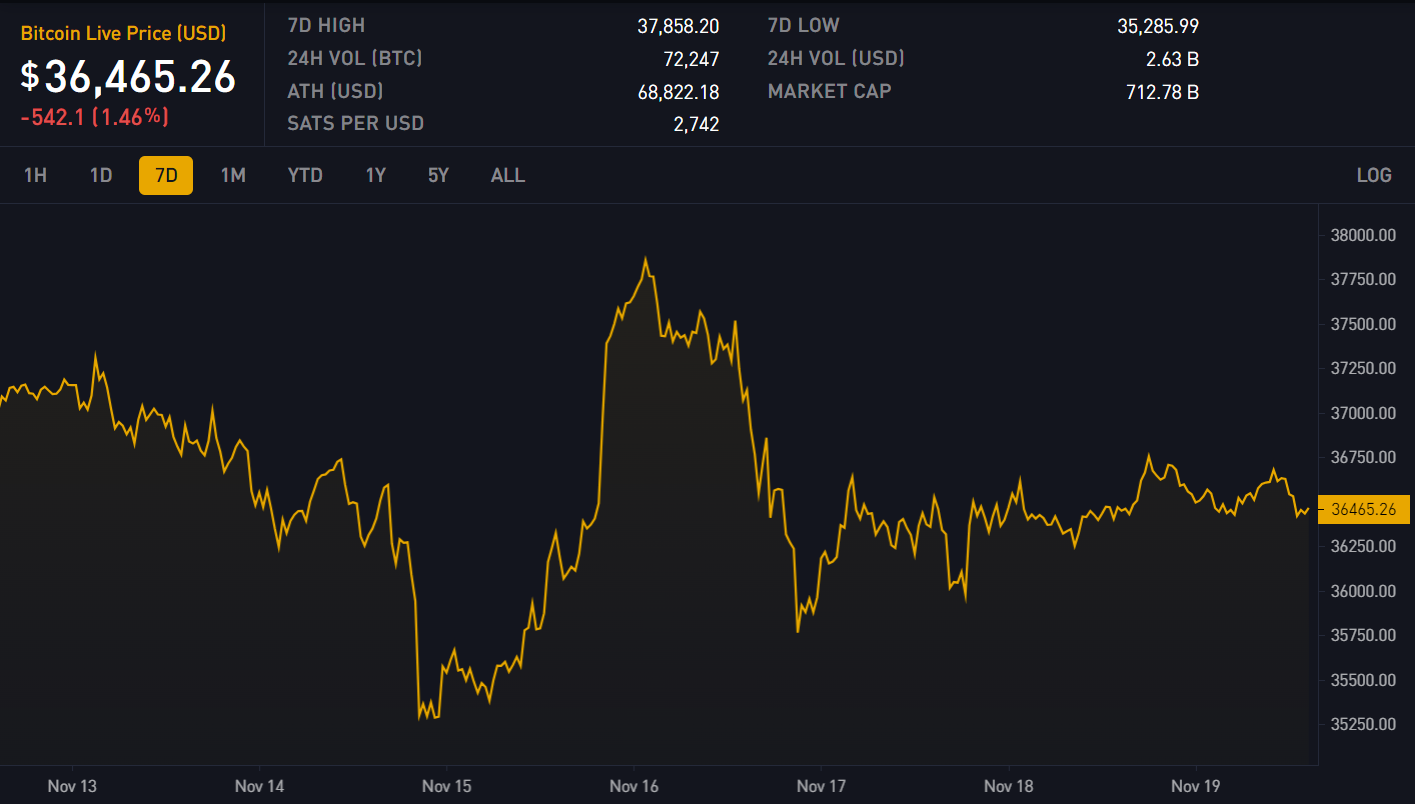This screenshot has height=804, width=1415.
Task: Toggle the LOG scale option
Action: 1373,175
